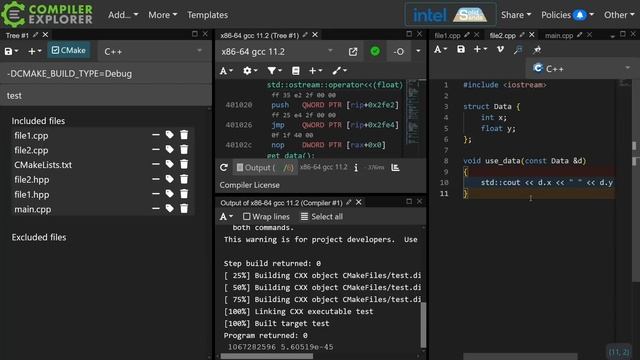The width and height of the screenshot is (640, 360).
Task: Open compiler pane add new plus dropdown
Action: 316,71
